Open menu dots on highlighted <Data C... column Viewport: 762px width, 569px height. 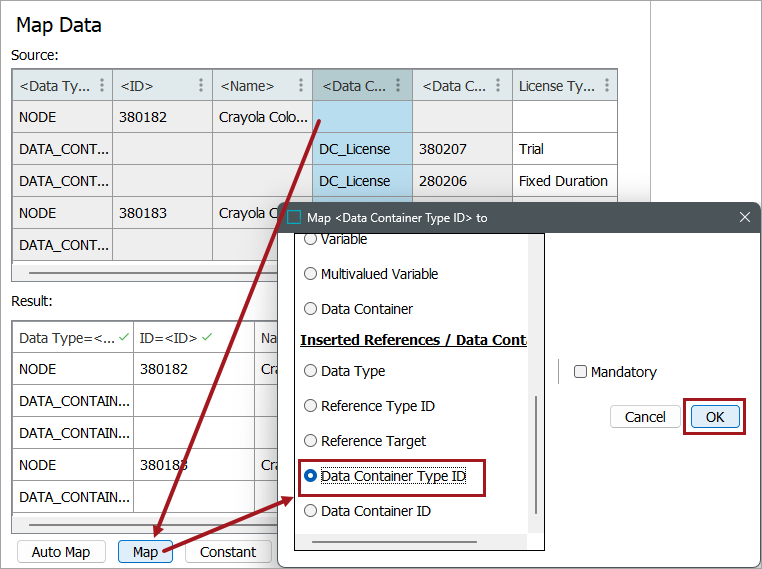click(x=398, y=86)
